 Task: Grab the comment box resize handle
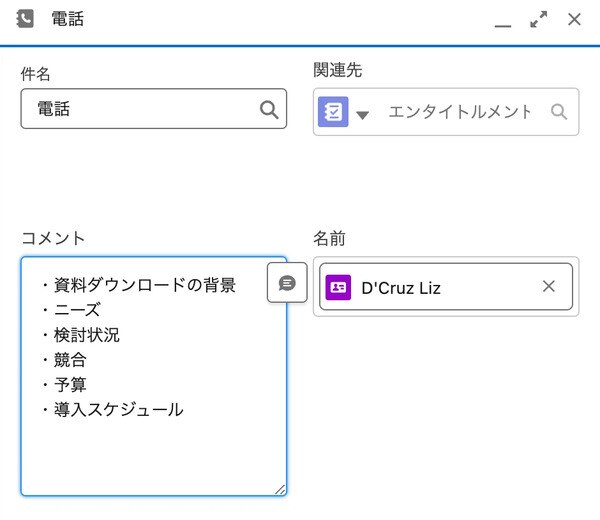pos(280,490)
